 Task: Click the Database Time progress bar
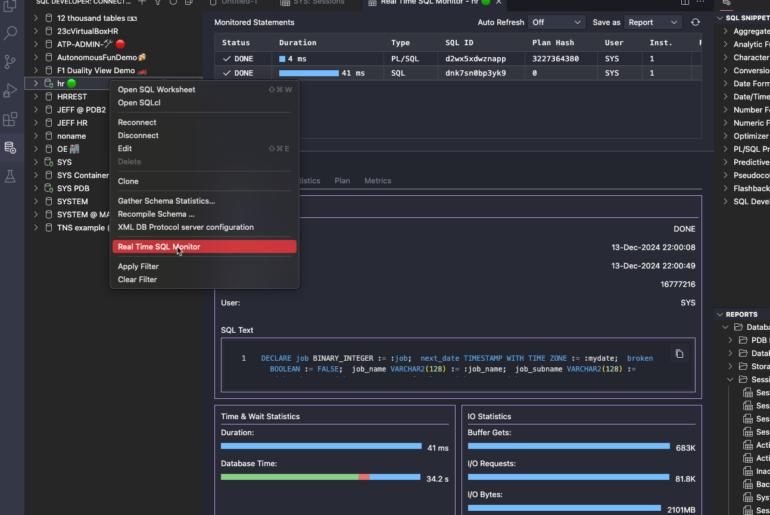coord(321,478)
